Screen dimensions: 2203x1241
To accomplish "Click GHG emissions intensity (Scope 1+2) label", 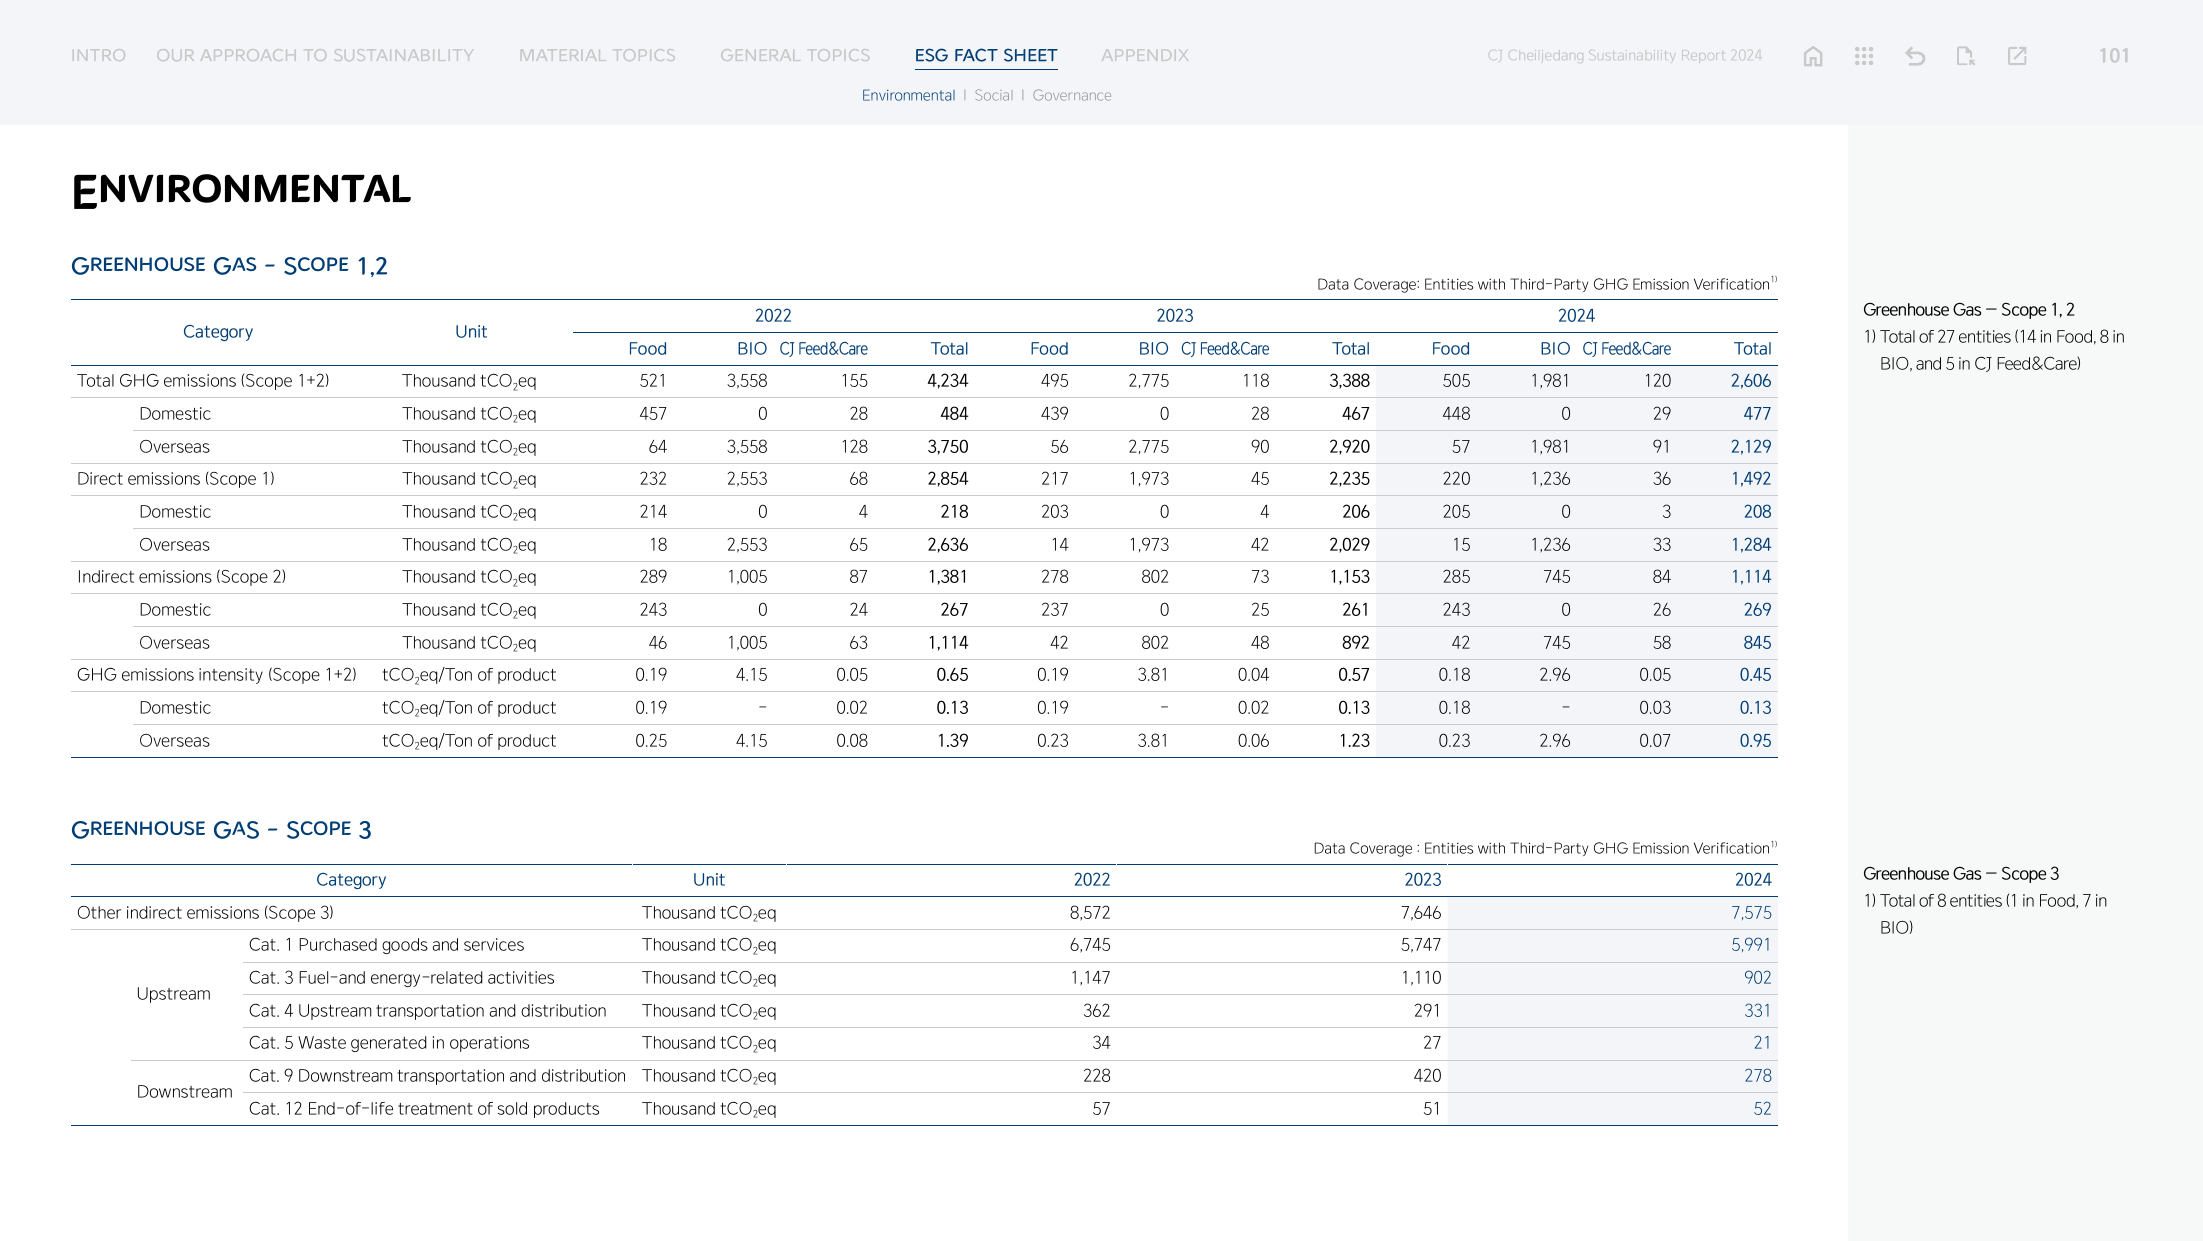I will coord(216,675).
